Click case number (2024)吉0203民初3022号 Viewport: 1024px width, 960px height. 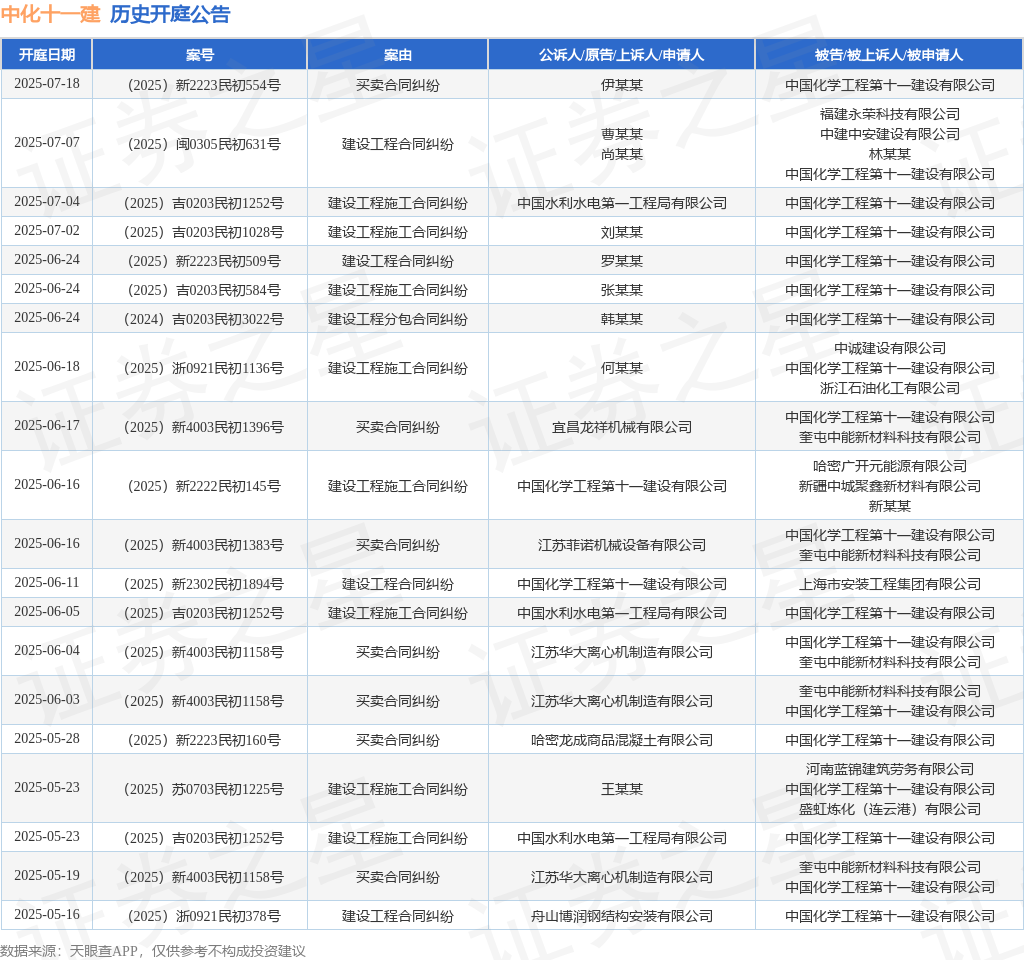(204, 319)
